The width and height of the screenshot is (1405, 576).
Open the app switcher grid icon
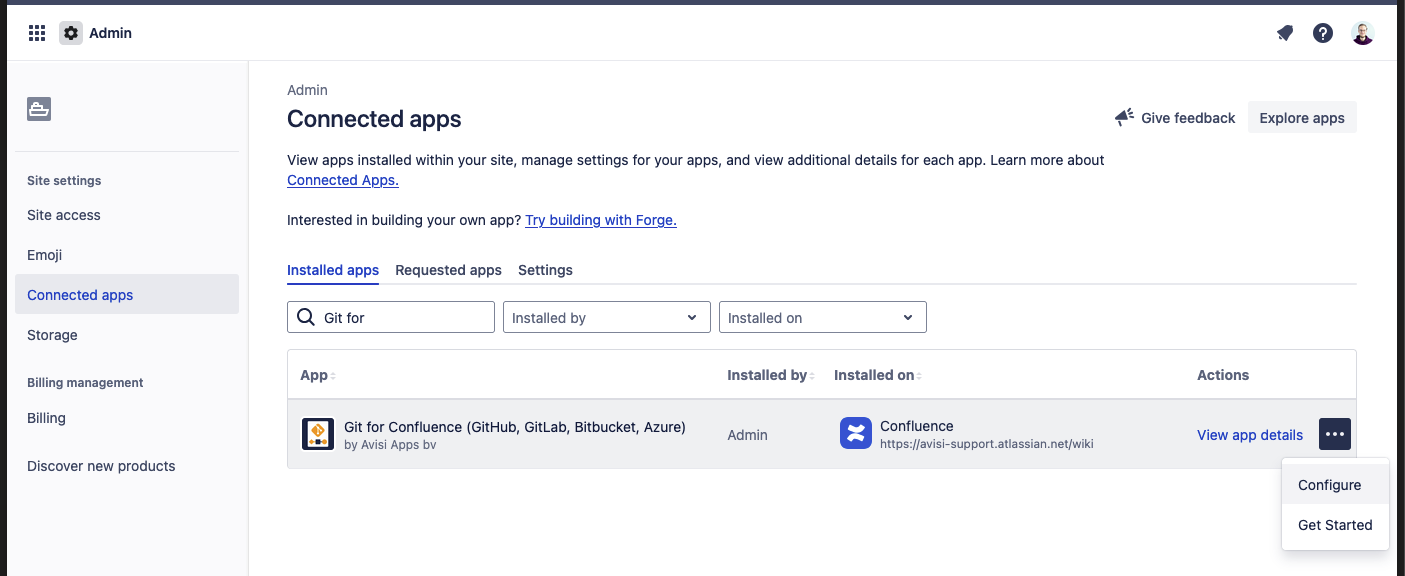pos(37,33)
